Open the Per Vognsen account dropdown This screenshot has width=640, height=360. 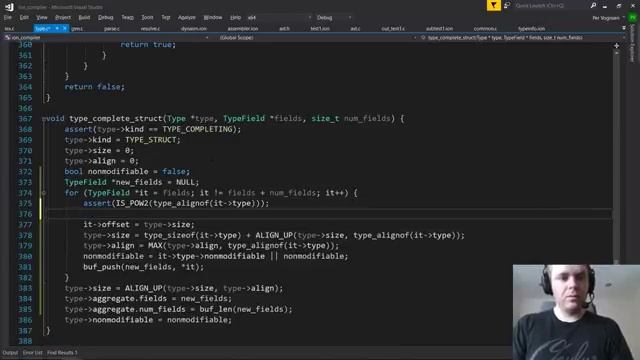pyautogui.click(x=608, y=18)
